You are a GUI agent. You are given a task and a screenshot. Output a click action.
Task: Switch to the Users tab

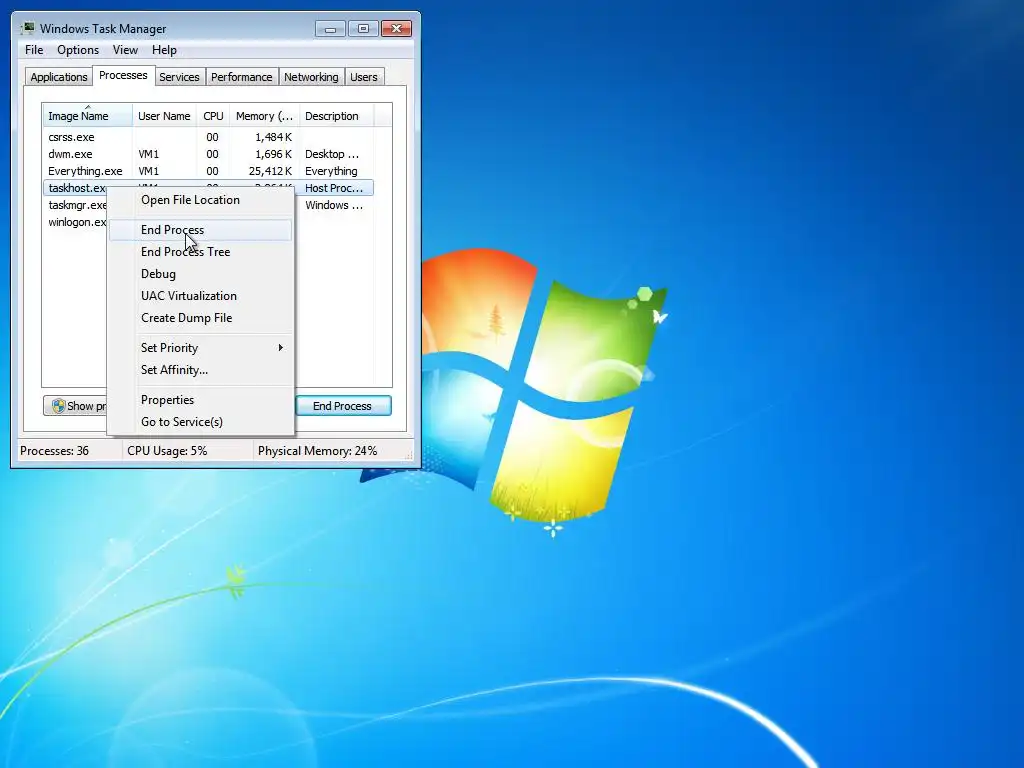click(x=363, y=77)
